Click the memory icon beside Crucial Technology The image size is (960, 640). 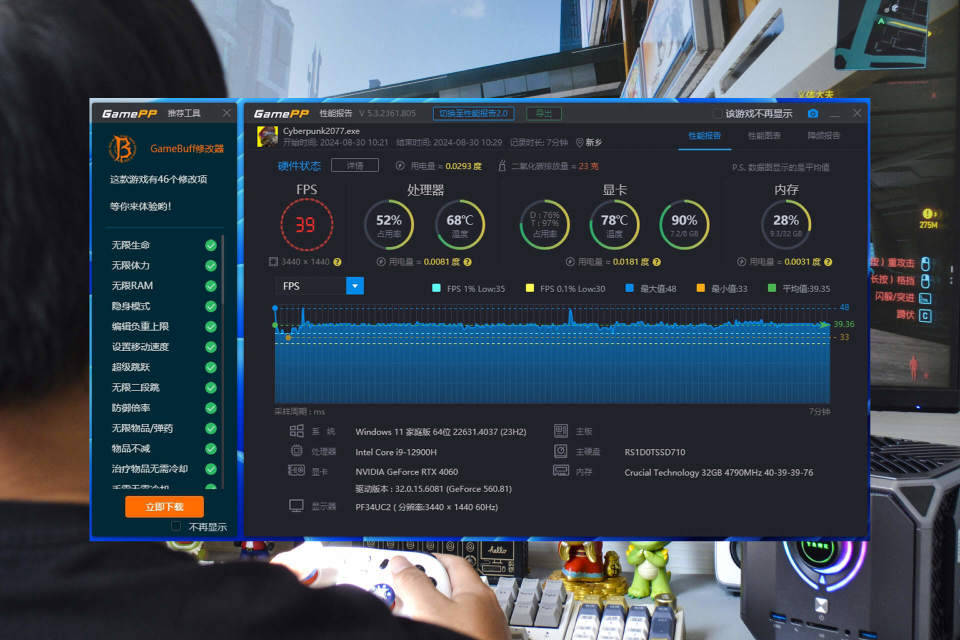tap(561, 471)
